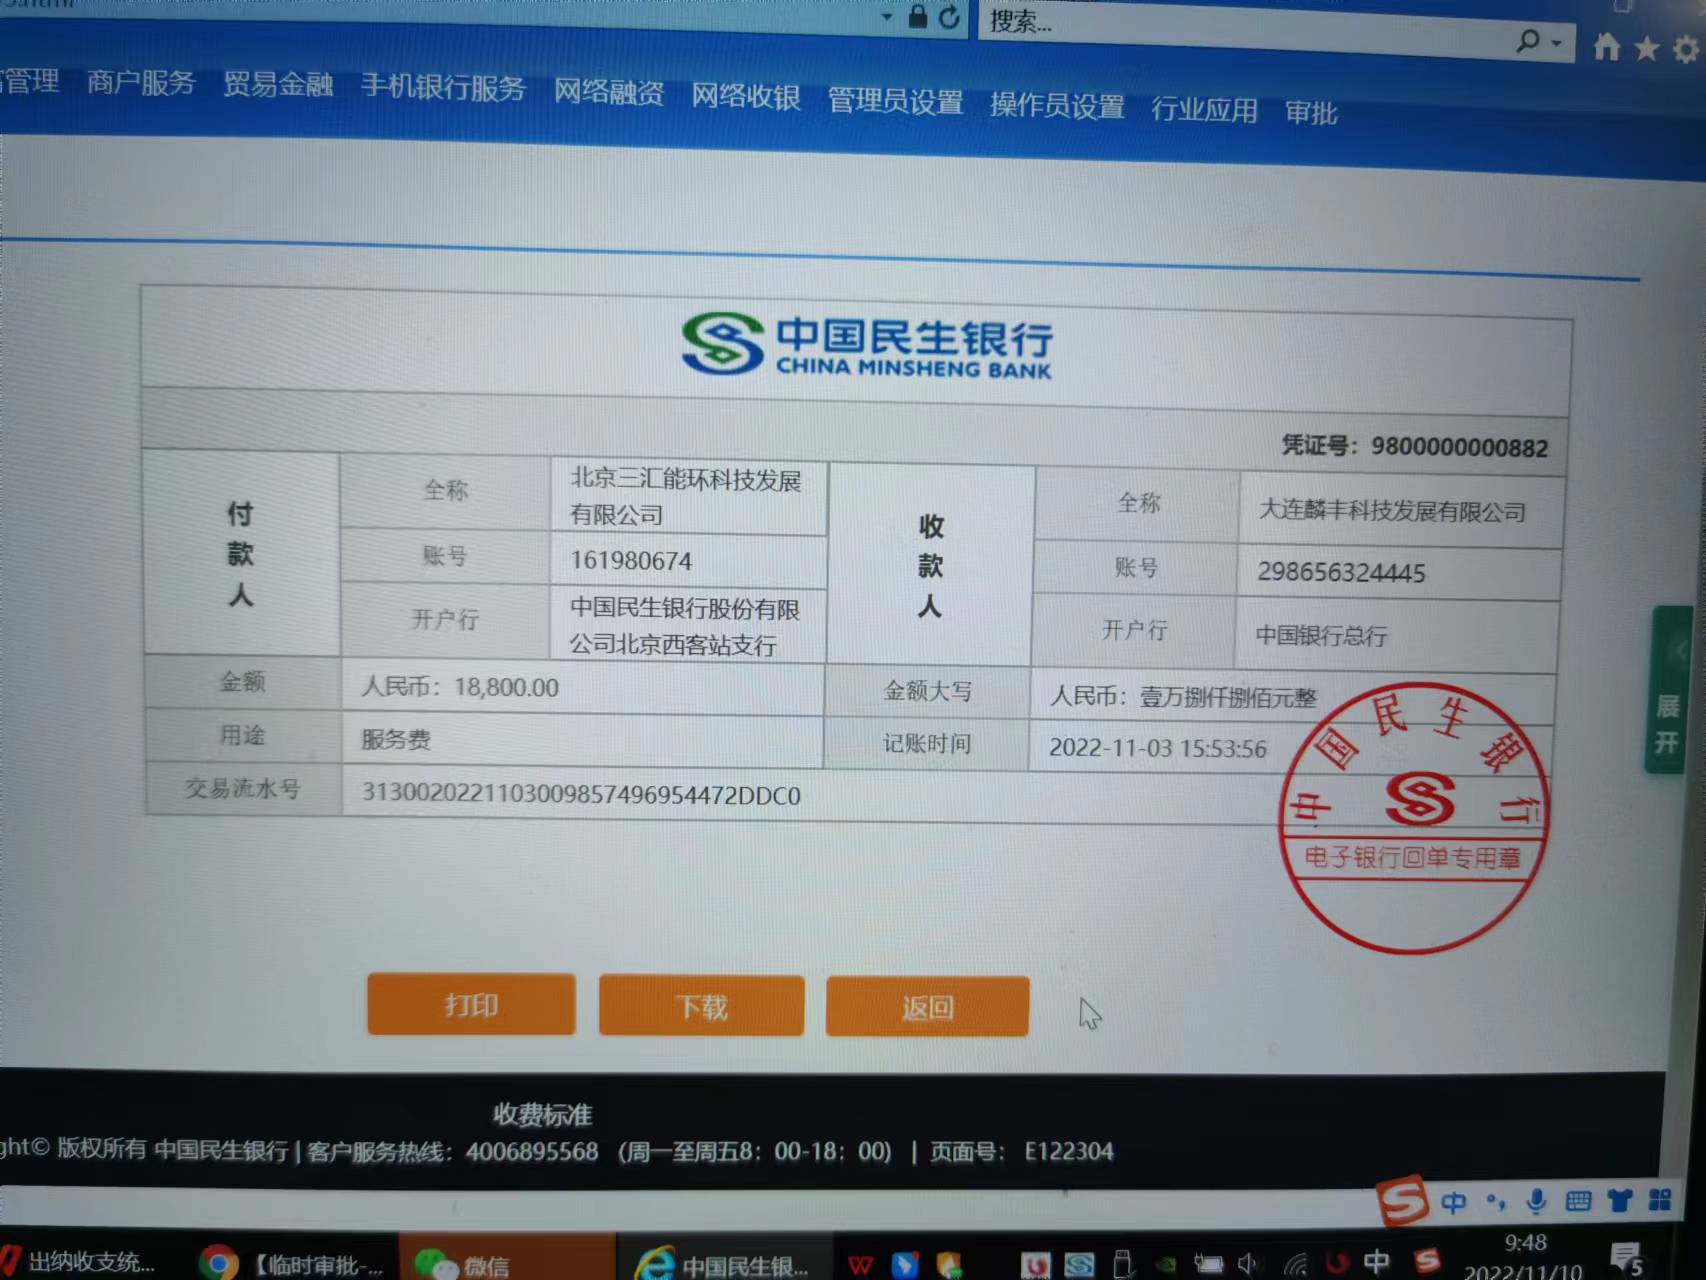The width and height of the screenshot is (1706, 1280).
Task: Expand the search provider dropdown arrow
Action: (x=1557, y=43)
